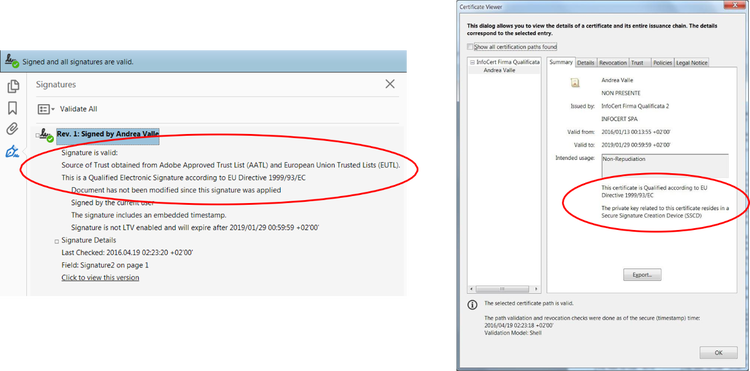Click the certificate icon beside Andrea Valle
The width and height of the screenshot is (750, 371).
(575, 83)
